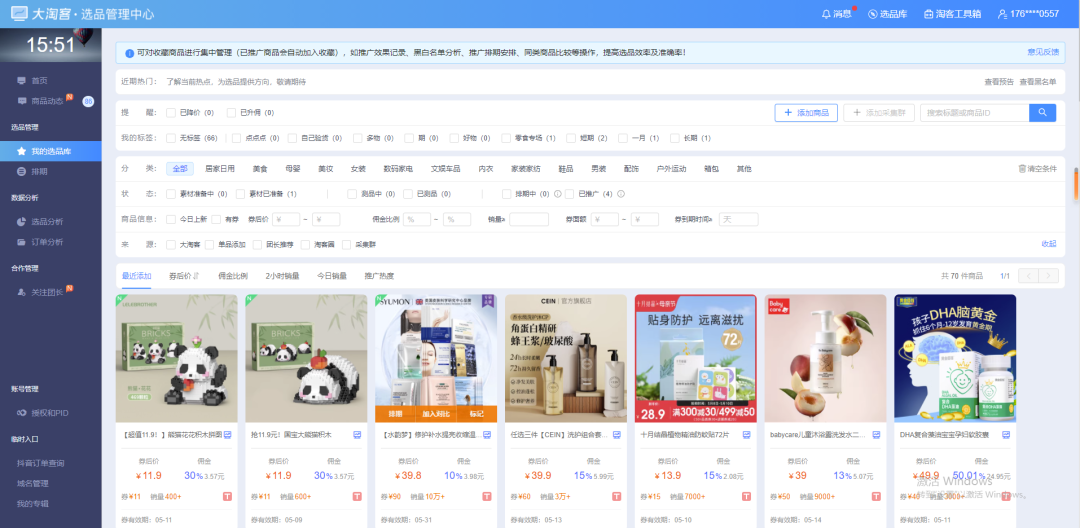
Task: Open the babycare product thumbnail
Action: (x=825, y=359)
